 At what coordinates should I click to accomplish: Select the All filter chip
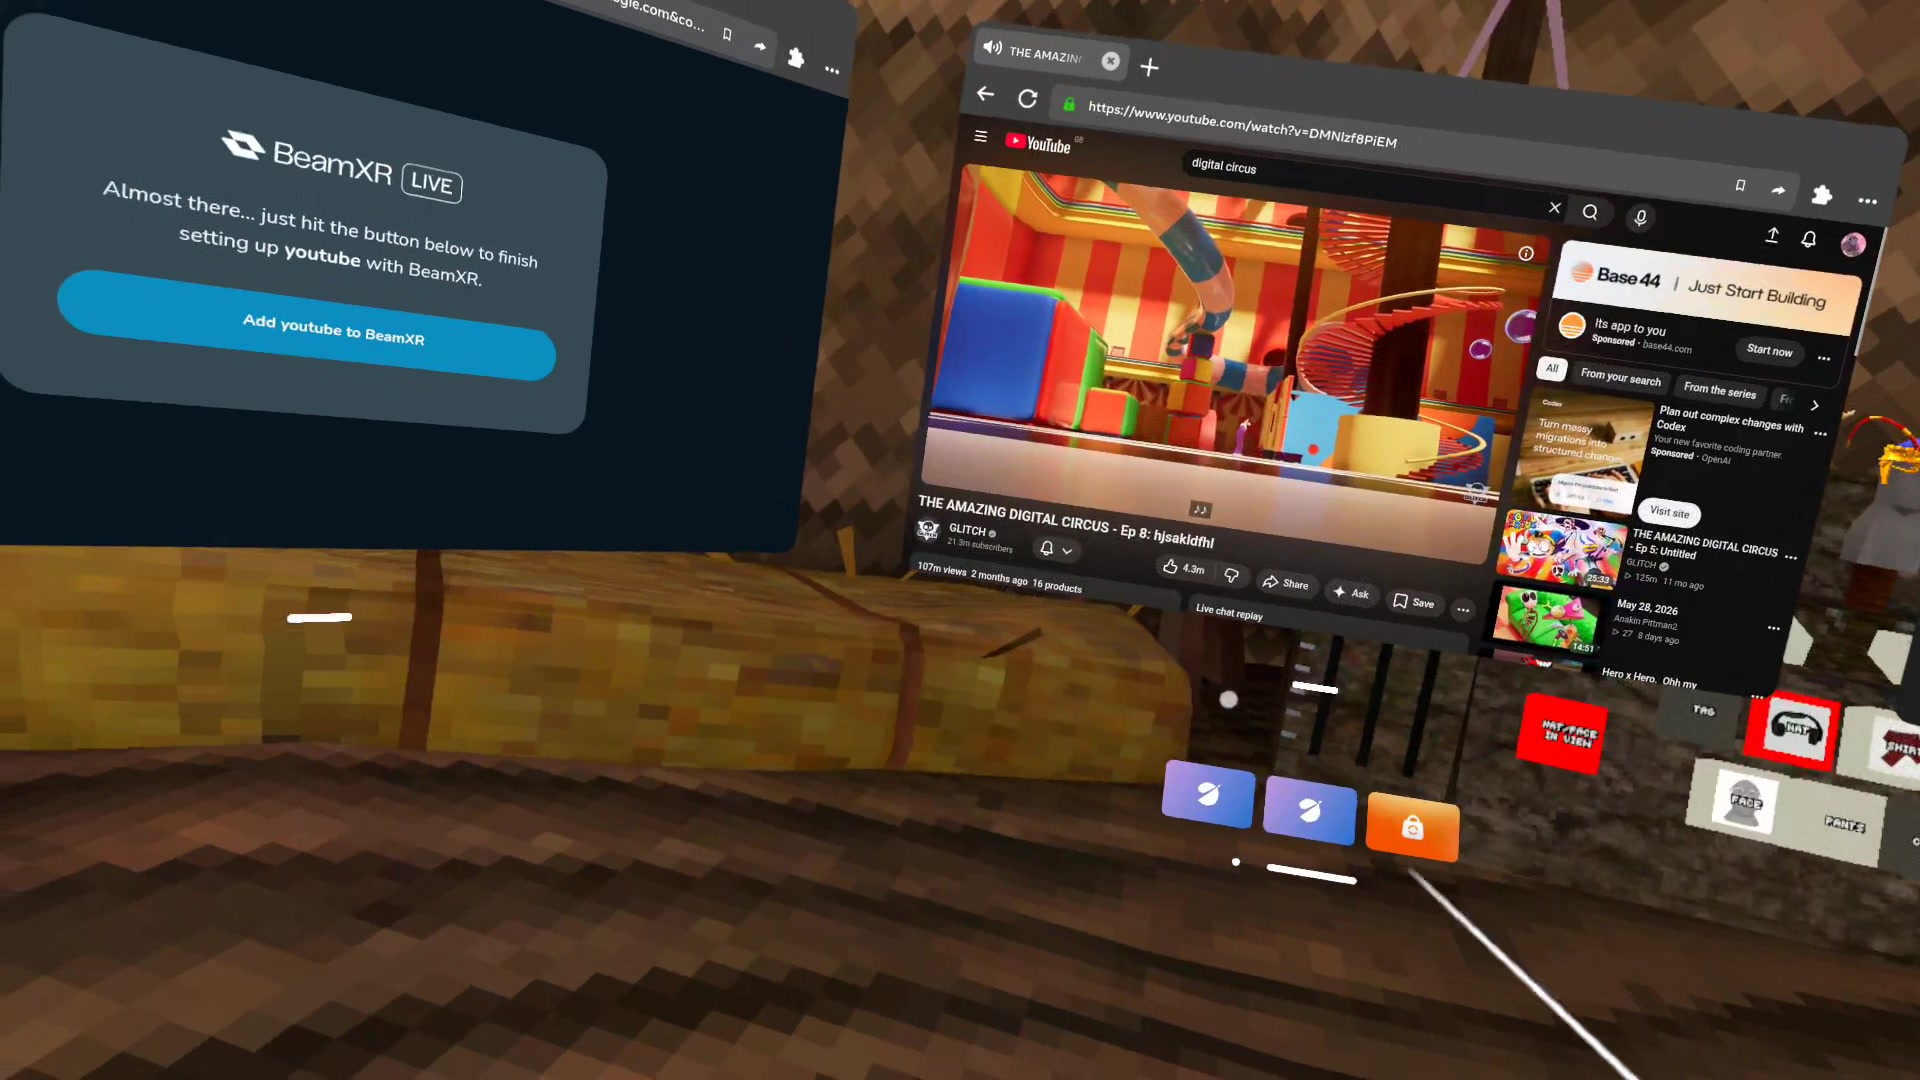pyautogui.click(x=1551, y=368)
